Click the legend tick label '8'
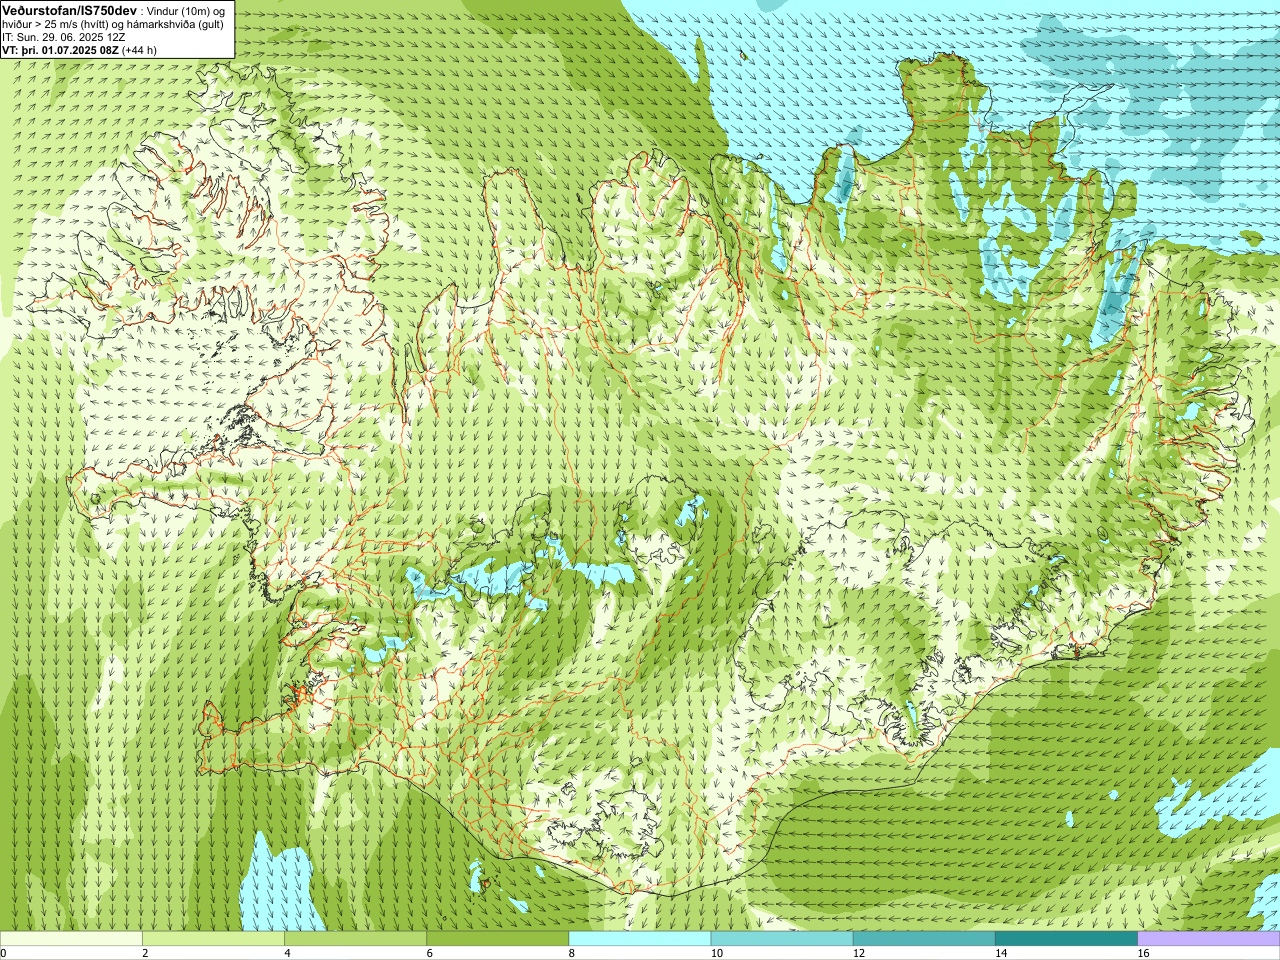The width and height of the screenshot is (1280, 960). point(571,953)
